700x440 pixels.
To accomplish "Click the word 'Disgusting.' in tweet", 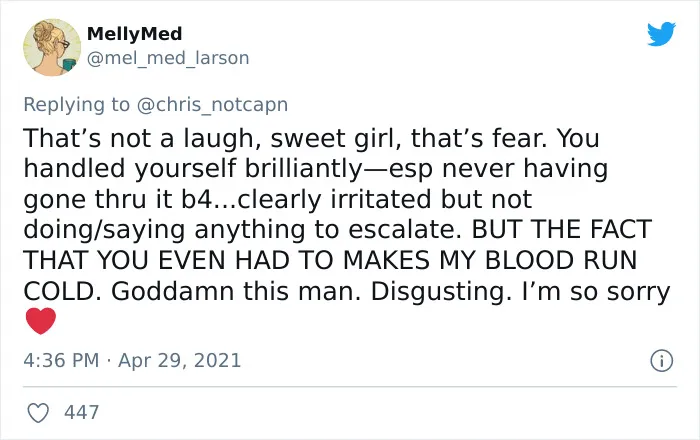I will pyautogui.click(x=441, y=292).
